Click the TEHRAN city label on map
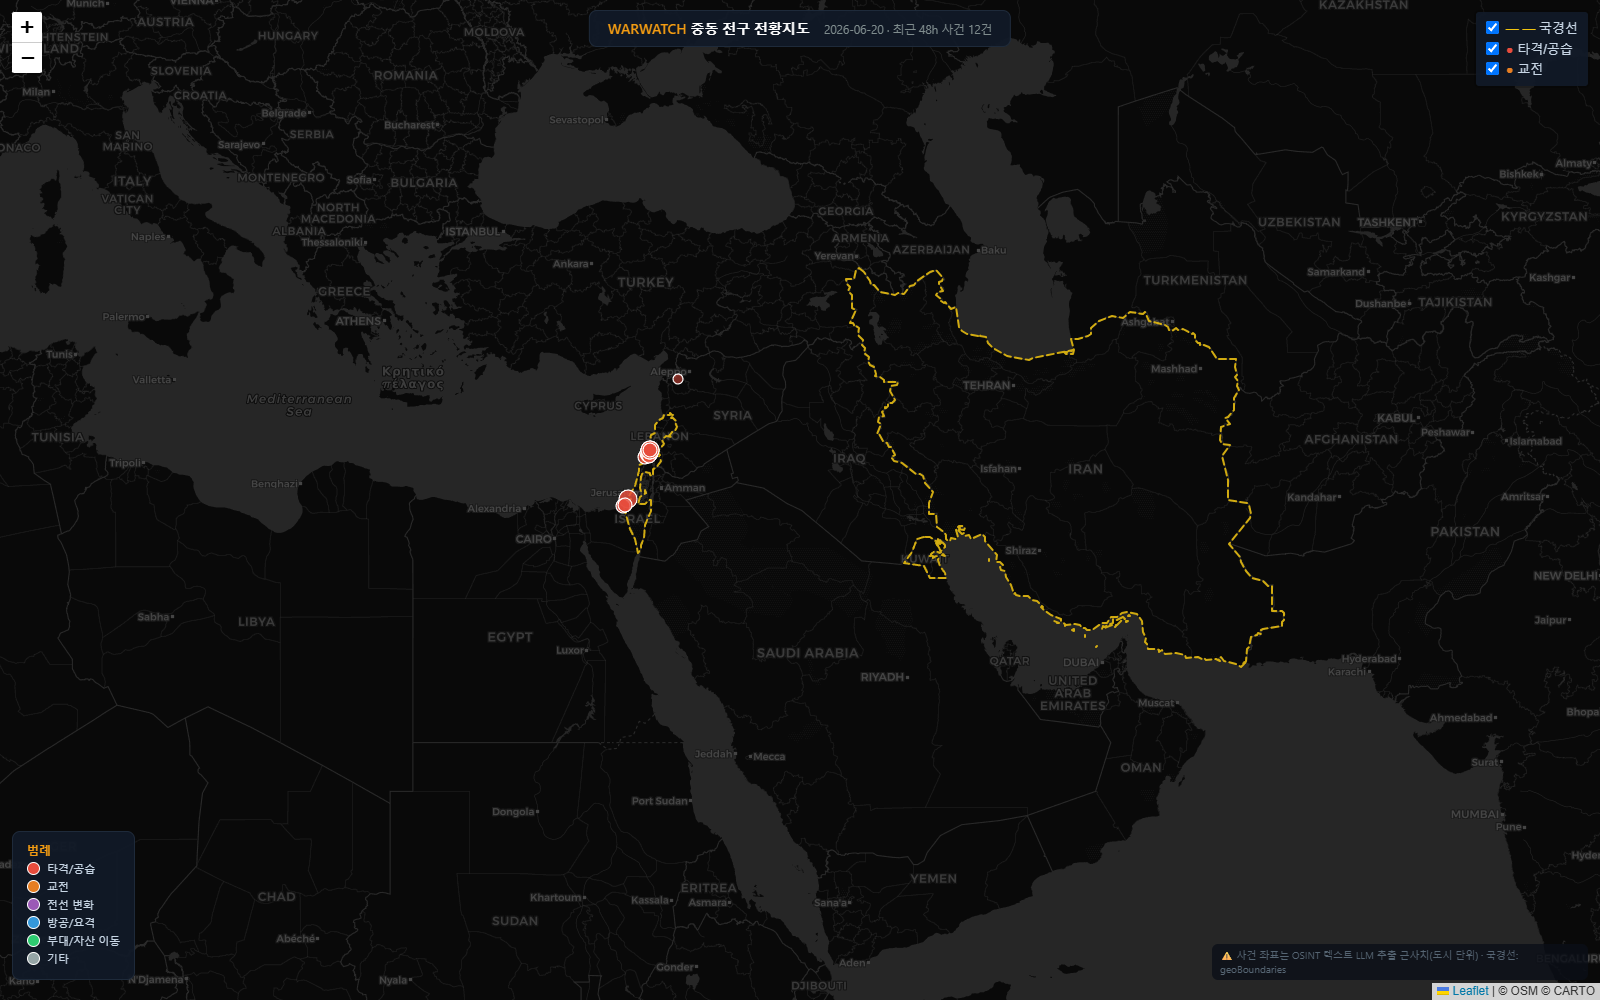The height and width of the screenshot is (1000, 1600). pyautogui.click(x=988, y=385)
